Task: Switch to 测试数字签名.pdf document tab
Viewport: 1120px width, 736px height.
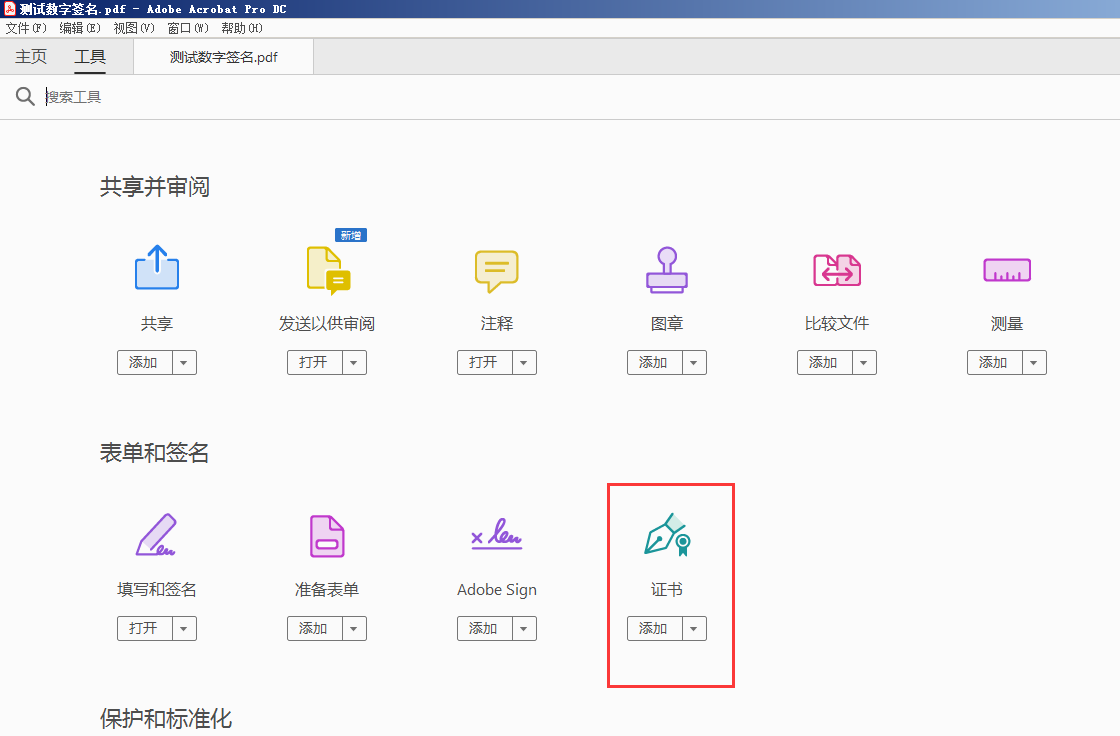Action: pos(223,57)
